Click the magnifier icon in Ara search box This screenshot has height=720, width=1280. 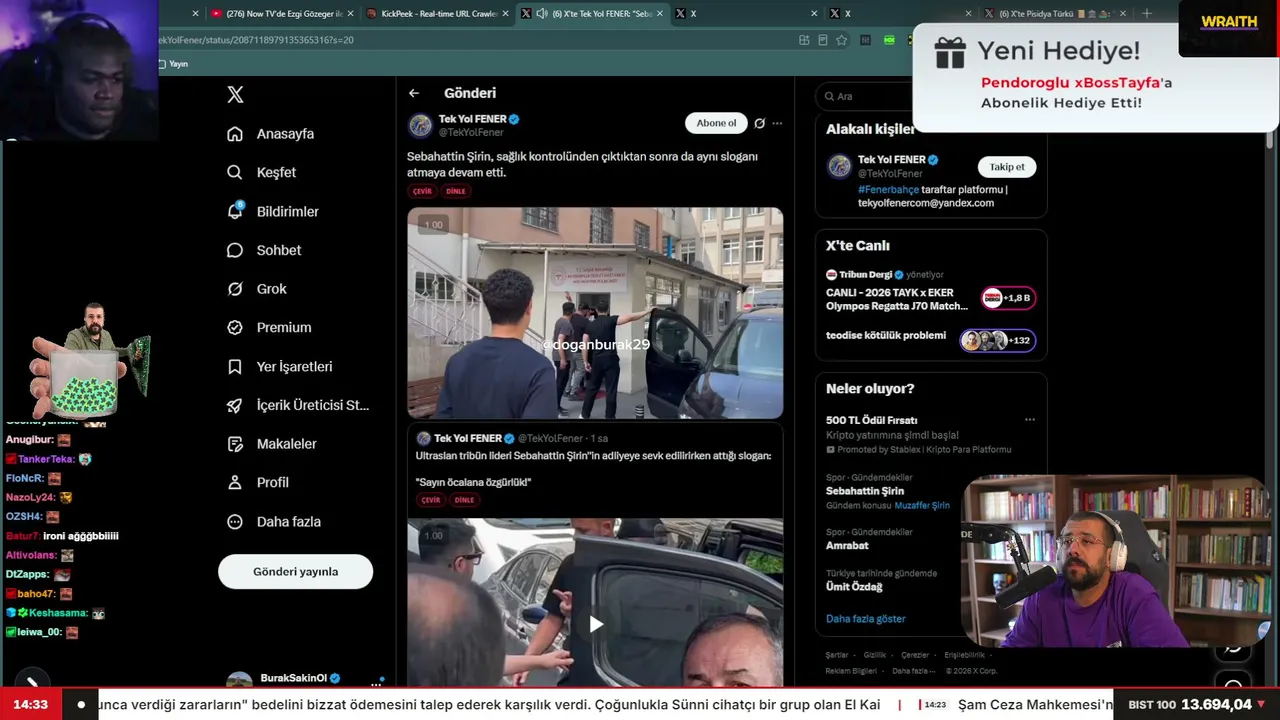pos(828,96)
